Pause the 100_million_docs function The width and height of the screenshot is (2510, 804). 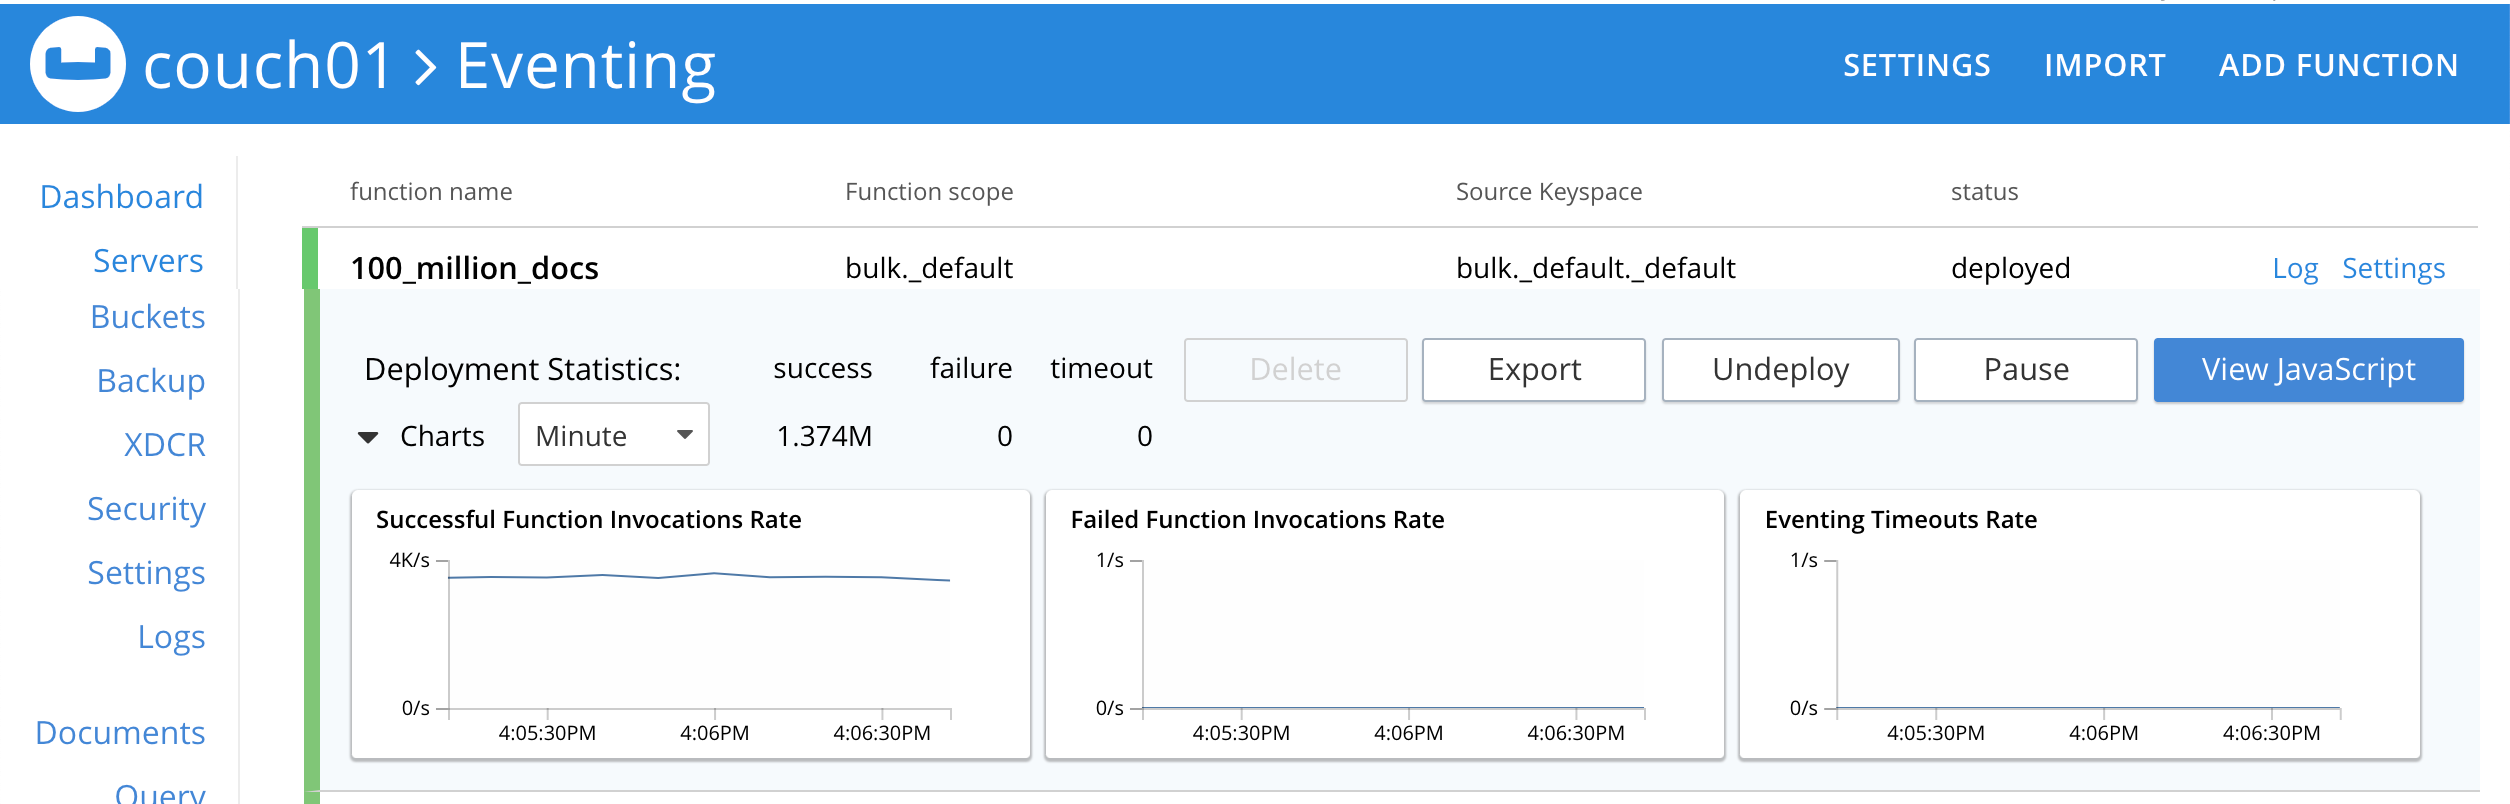pos(2025,370)
